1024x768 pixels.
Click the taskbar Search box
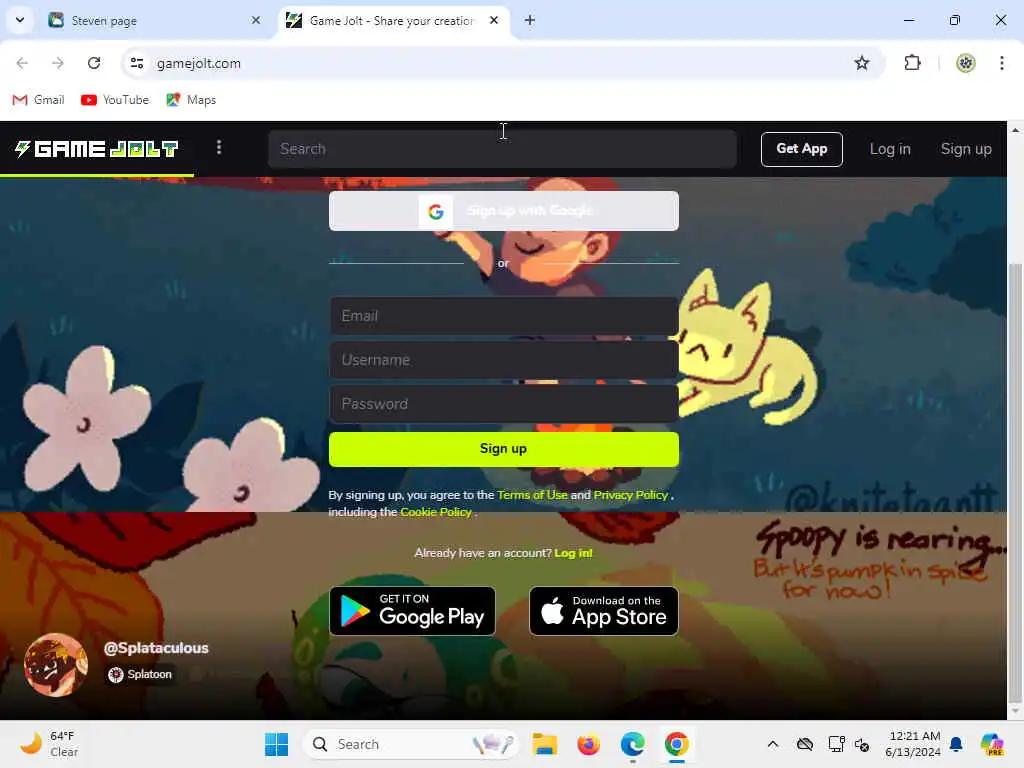tap(411, 744)
